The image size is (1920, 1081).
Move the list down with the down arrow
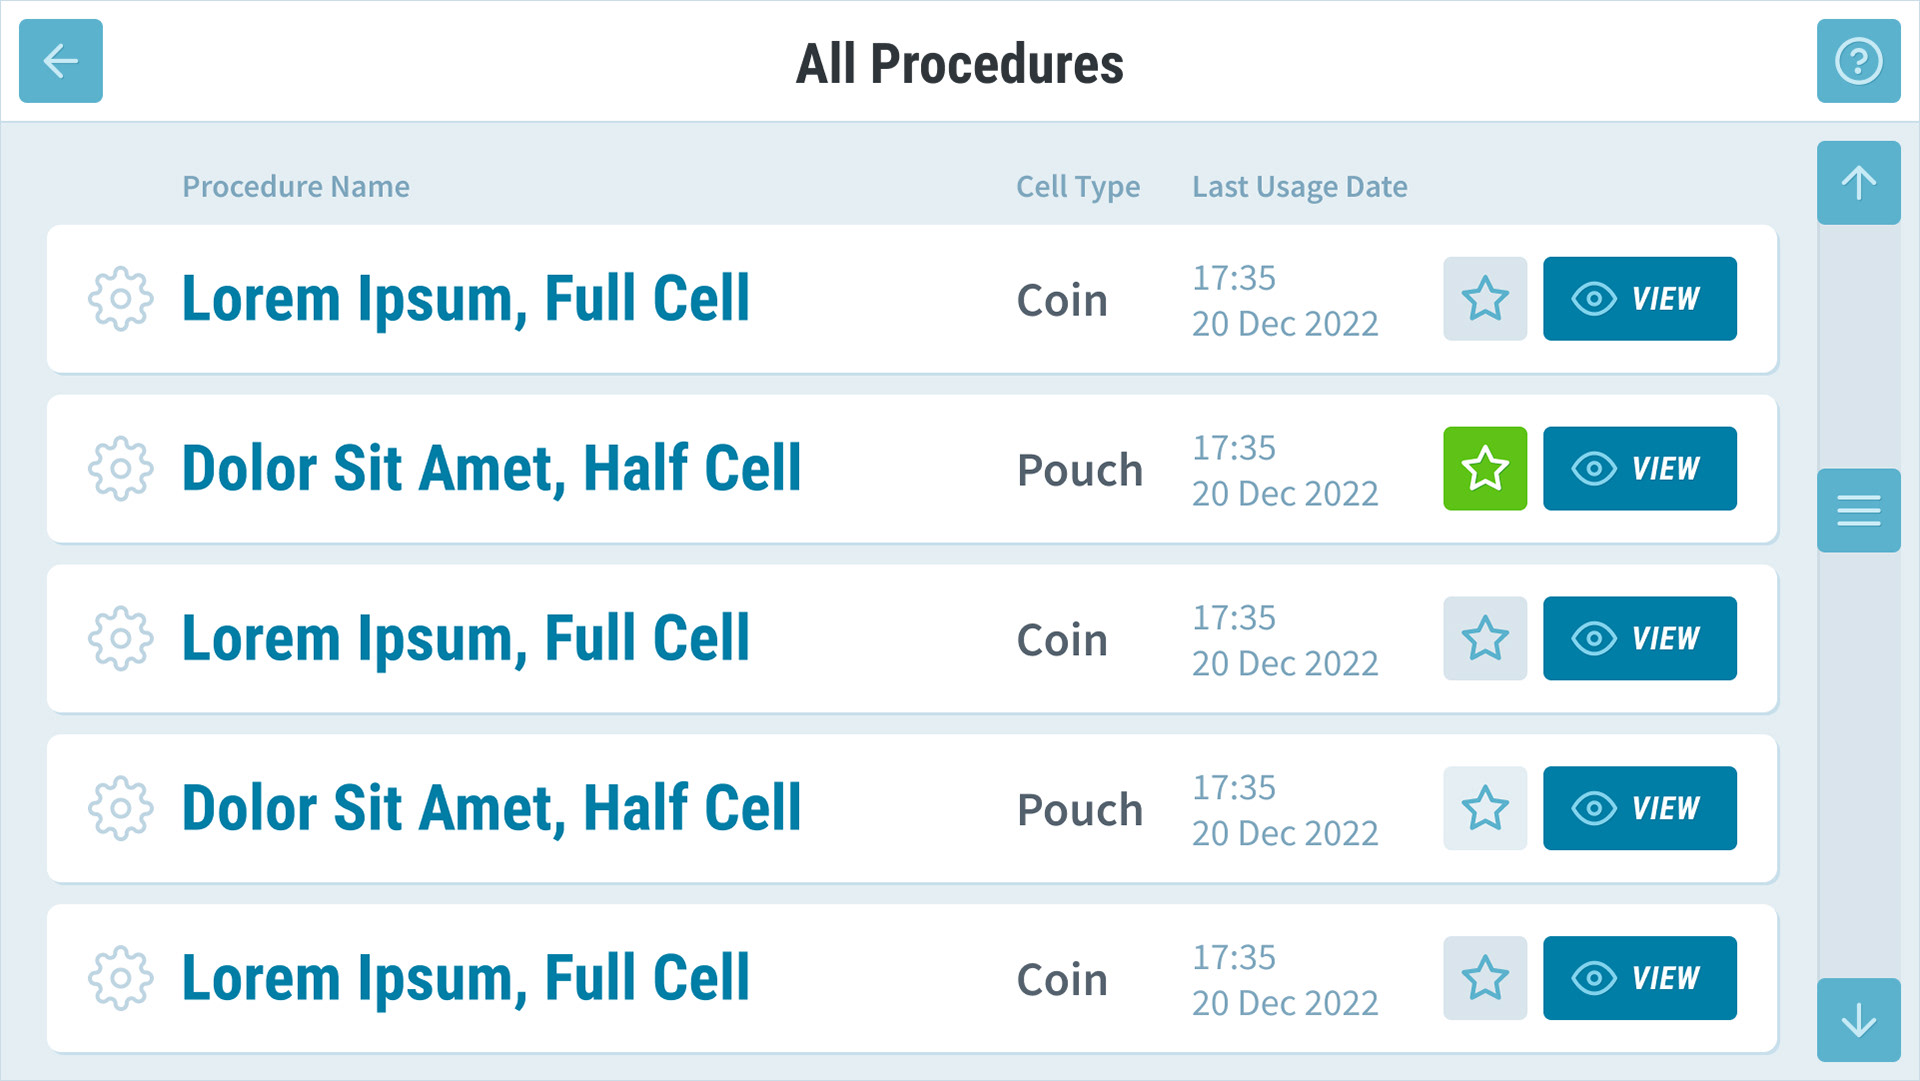click(x=1858, y=1020)
